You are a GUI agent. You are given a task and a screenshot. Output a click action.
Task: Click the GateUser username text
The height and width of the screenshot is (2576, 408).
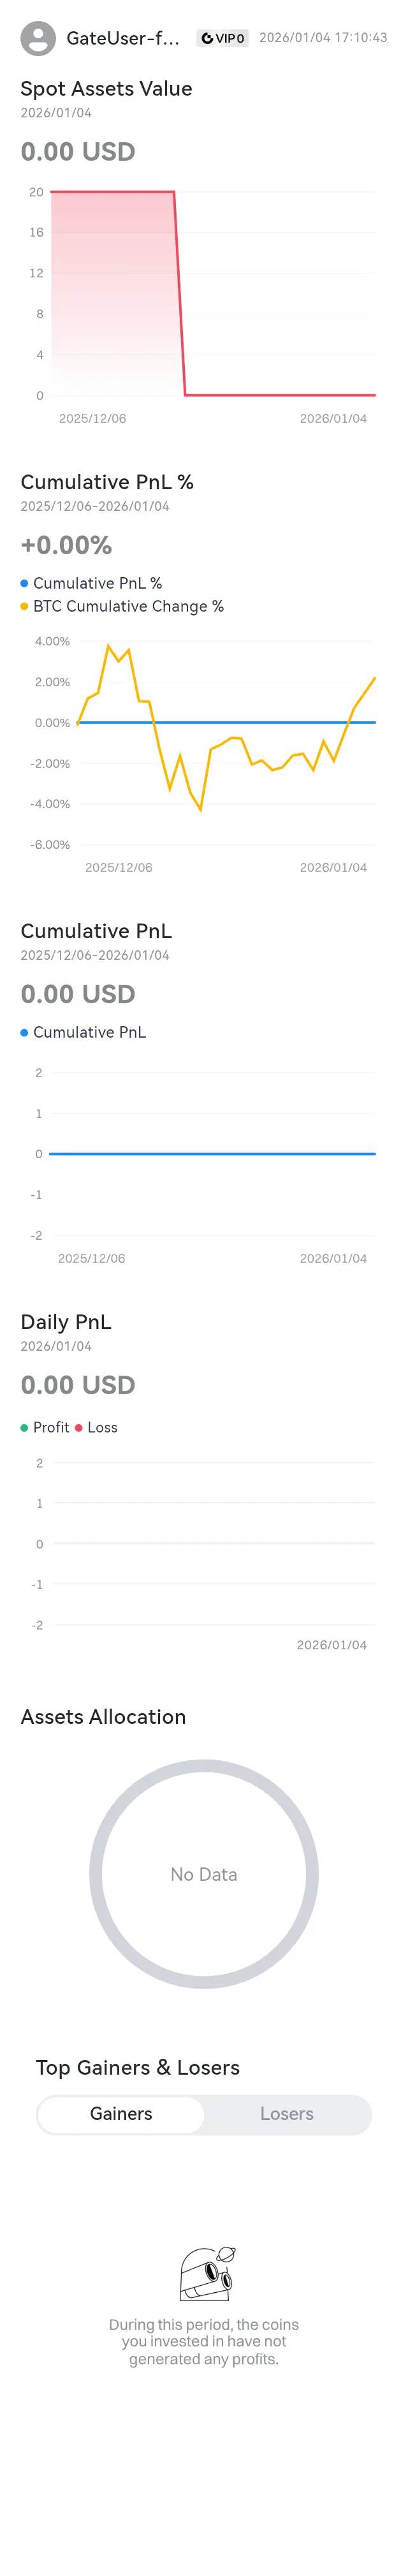pos(123,38)
